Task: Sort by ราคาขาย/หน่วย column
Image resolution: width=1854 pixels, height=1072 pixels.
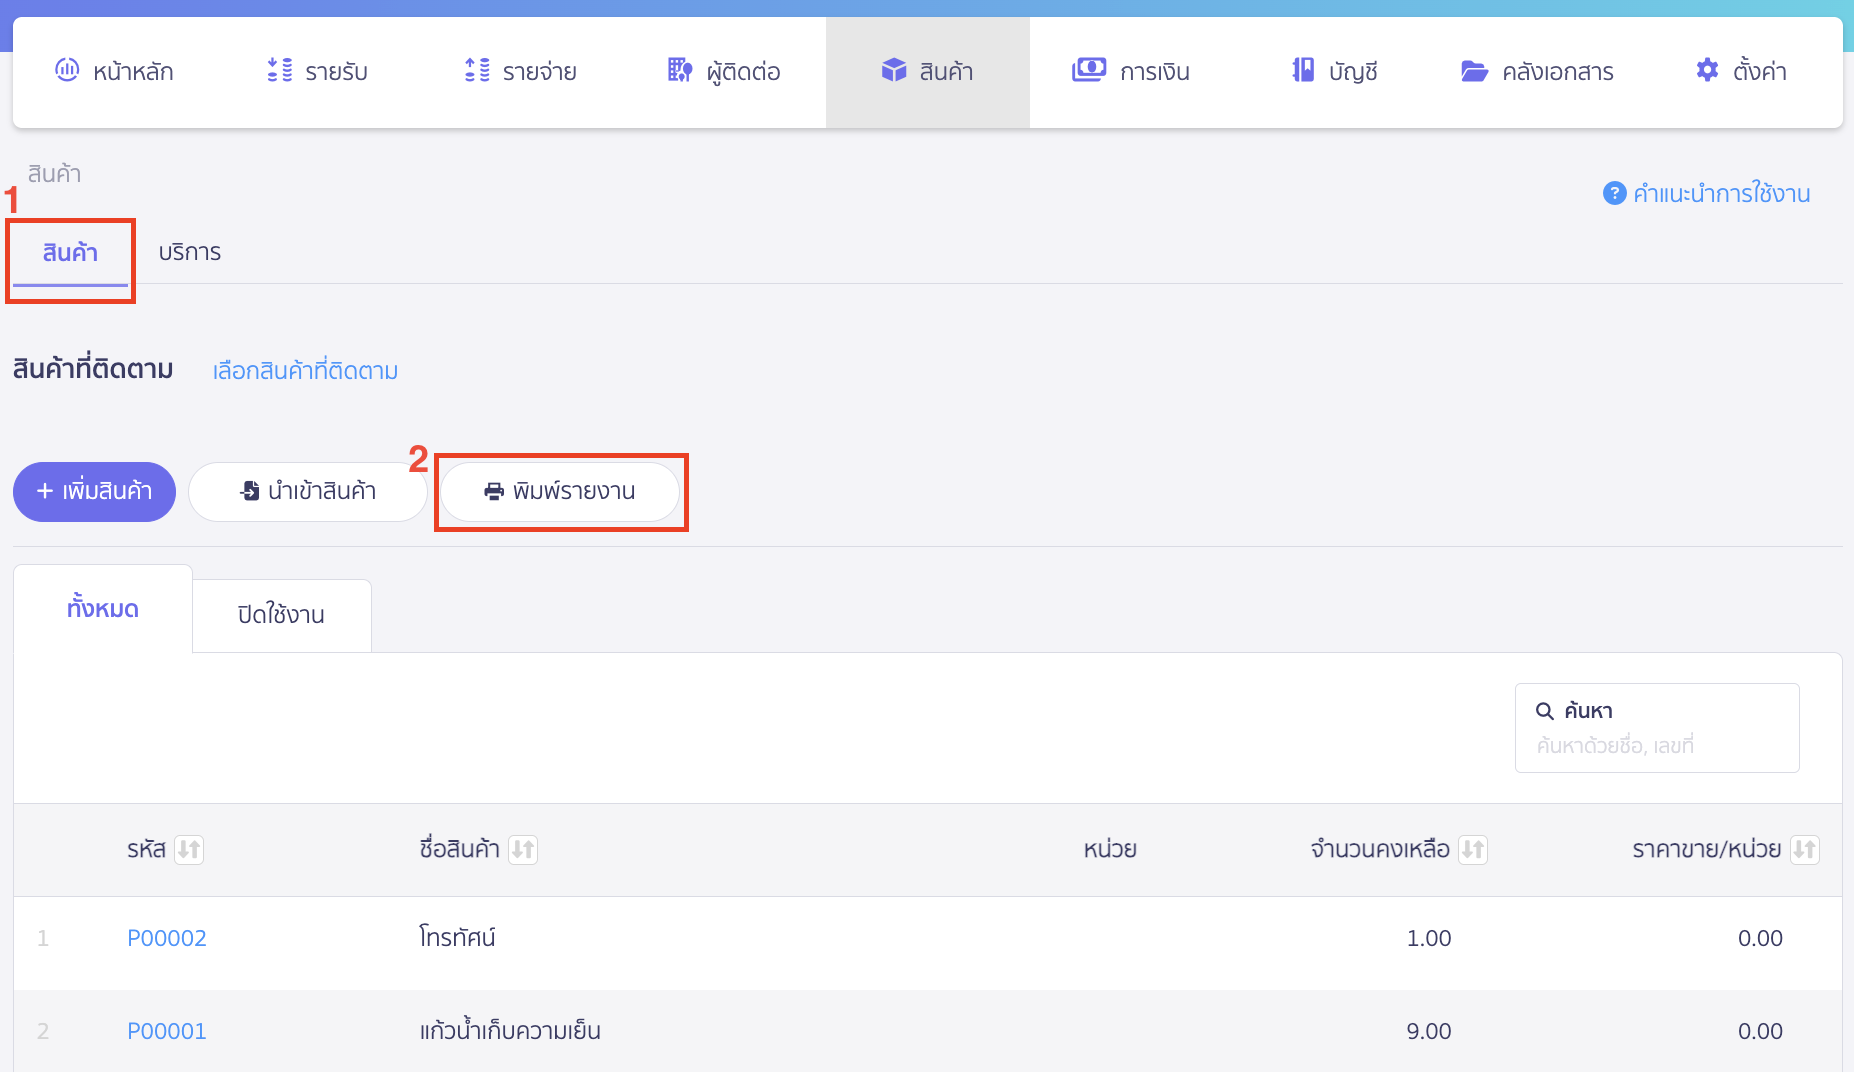Action: (1804, 849)
